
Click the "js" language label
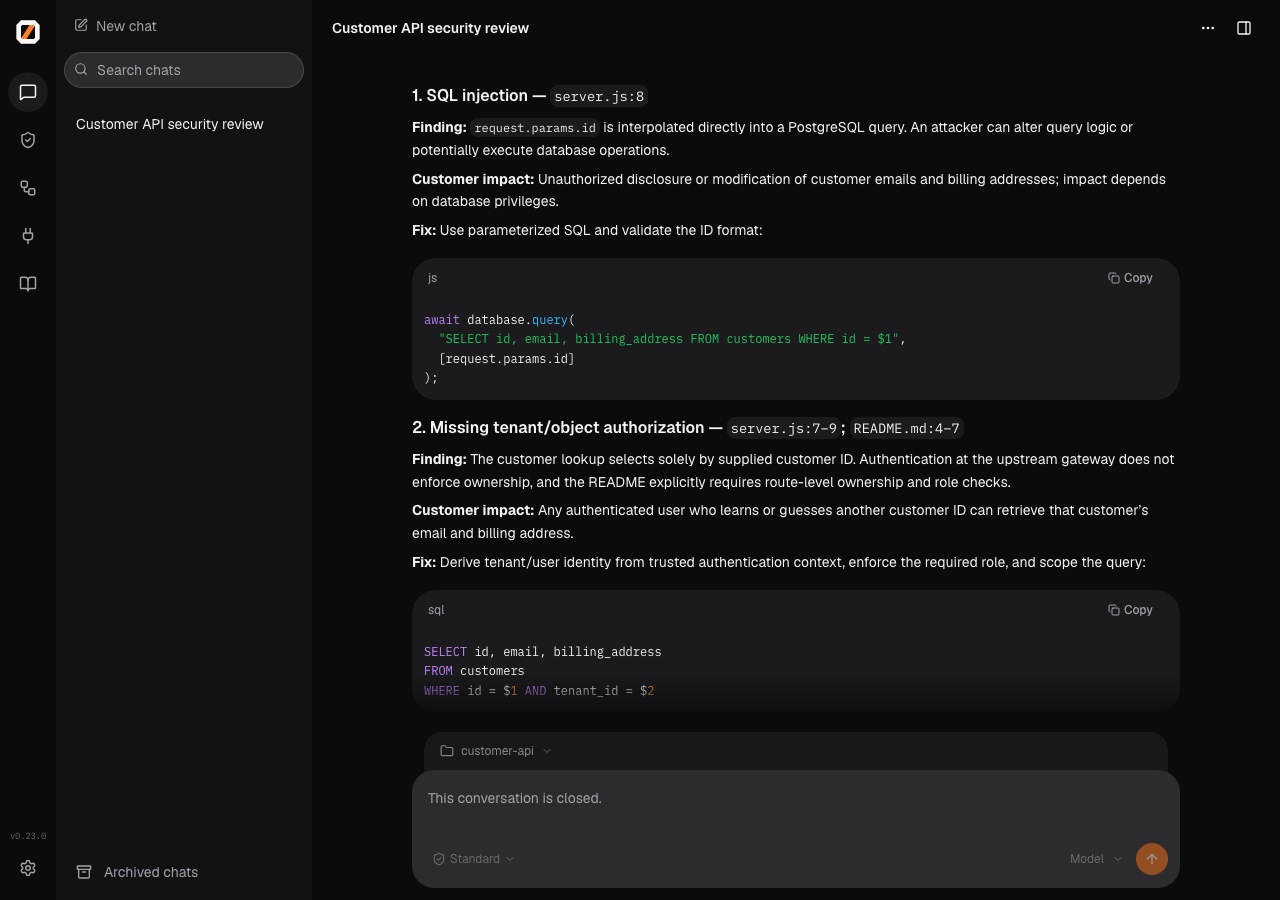tap(432, 278)
